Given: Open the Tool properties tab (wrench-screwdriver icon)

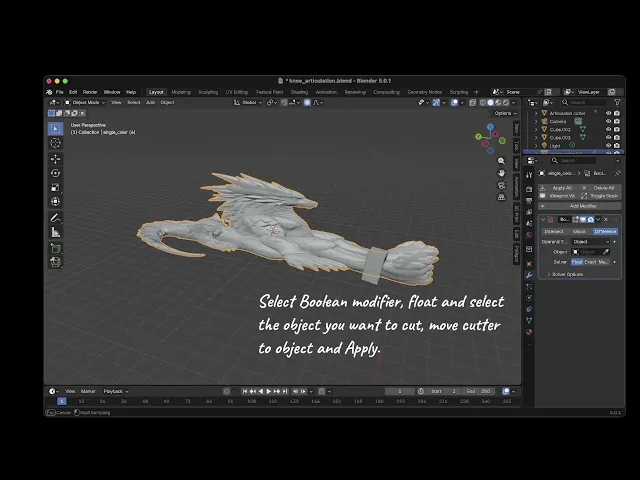Looking at the screenshot, I should pyautogui.click(x=529, y=175).
